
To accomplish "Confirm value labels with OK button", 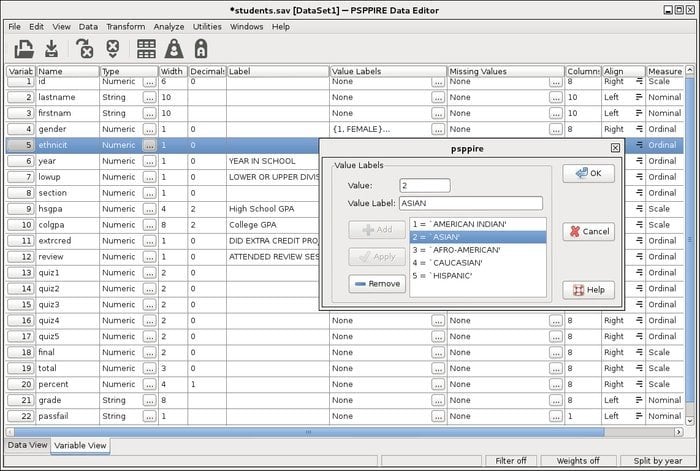I will [x=588, y=173].
